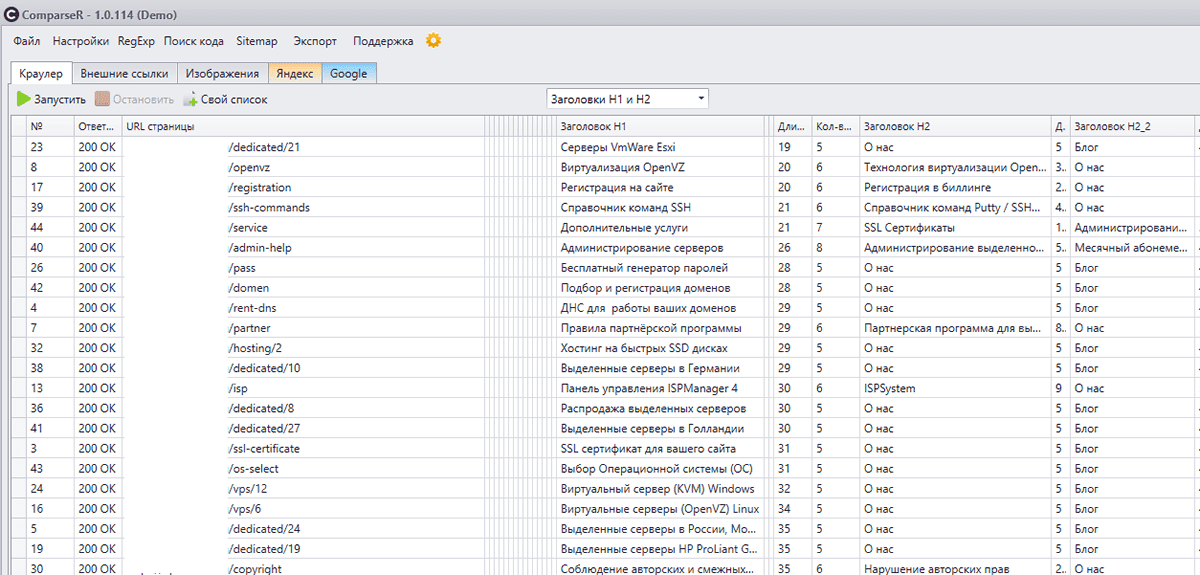Open Свой список via its plus icon
The image size is (1200, 575).
(190, 99)
